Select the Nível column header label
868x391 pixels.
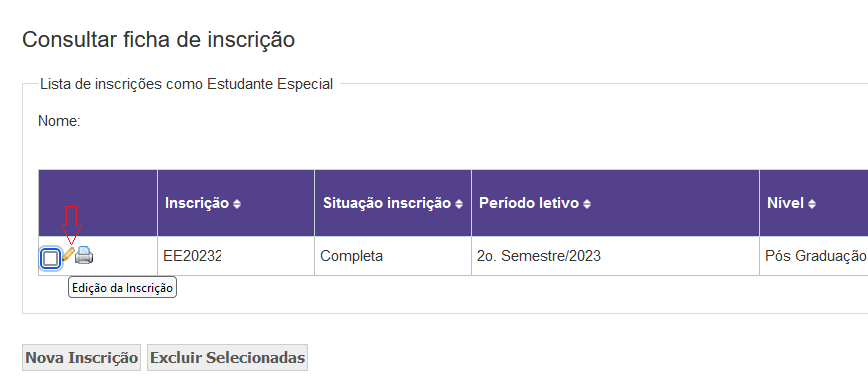pyautogui.click(x=786, y=203)
